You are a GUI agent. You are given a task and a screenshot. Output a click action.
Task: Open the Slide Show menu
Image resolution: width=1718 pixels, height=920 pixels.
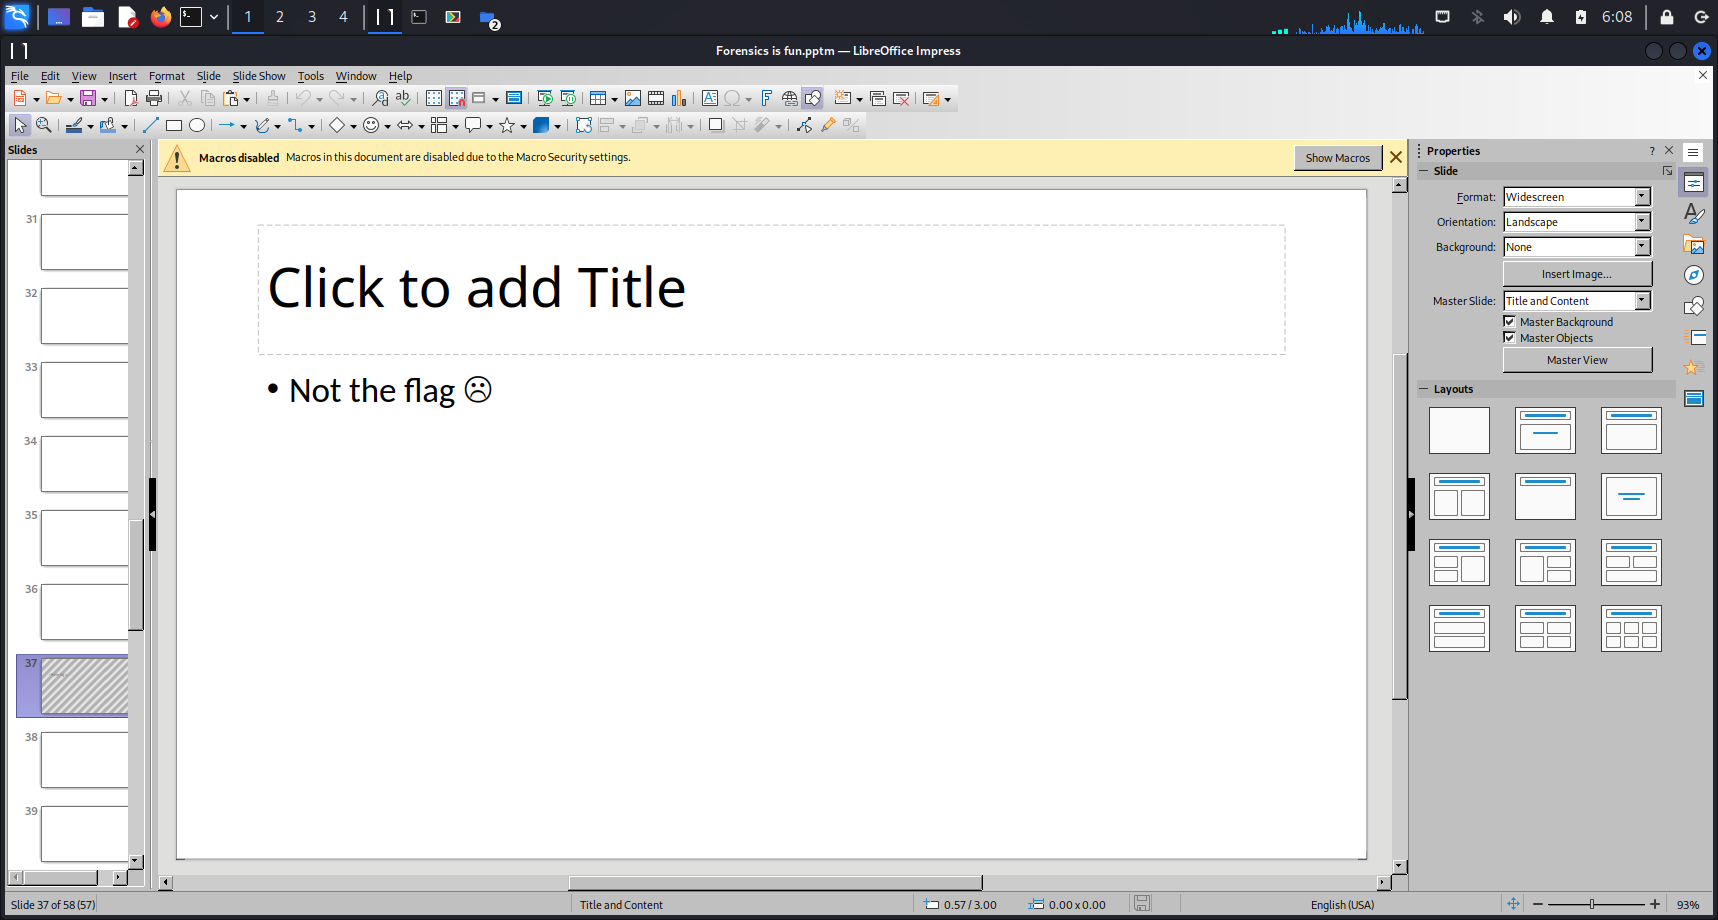pyautogui.click(x=259, y=76)
